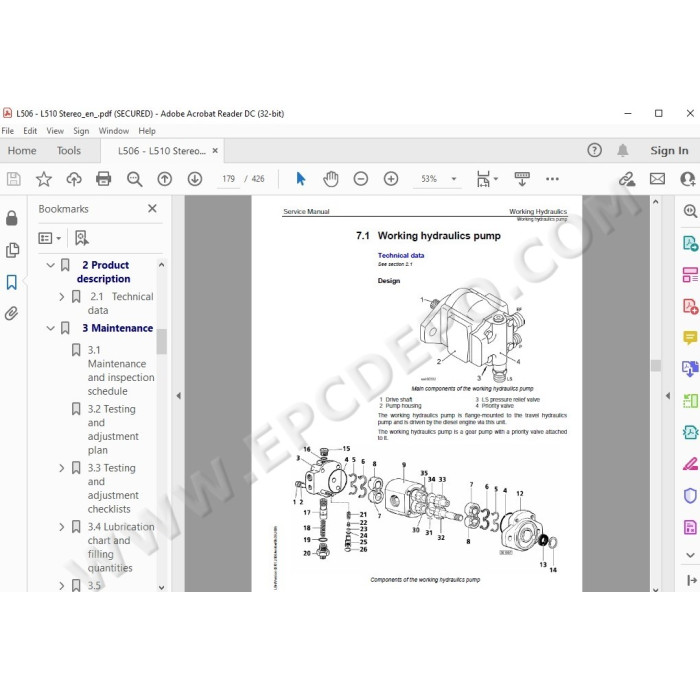Click the bookmarks panel scrollbar thumb
This screenshot has height=700, width=700.
coord(162,342)
